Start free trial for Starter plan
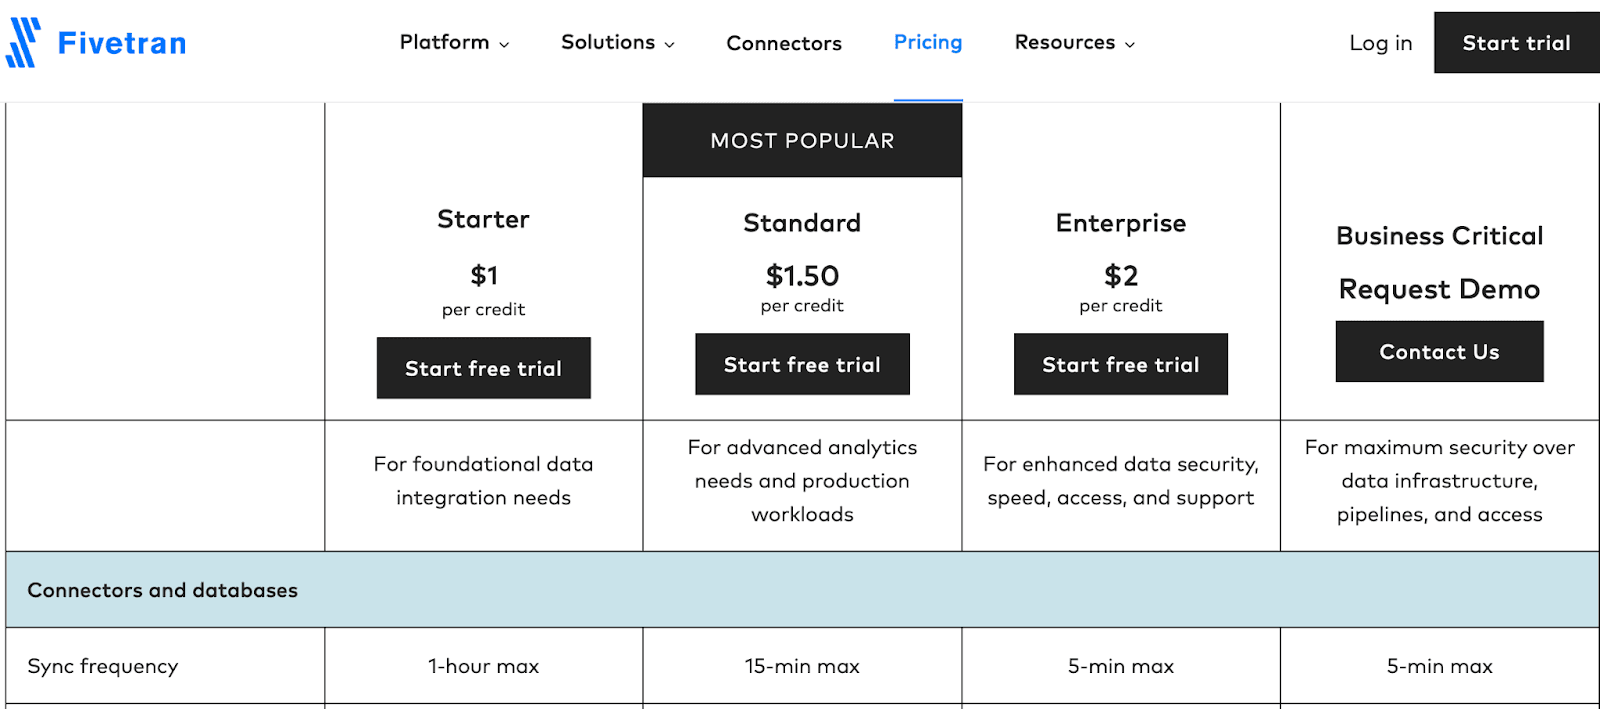This screenshot has width=1600, height=709. [x=483, y=368]
